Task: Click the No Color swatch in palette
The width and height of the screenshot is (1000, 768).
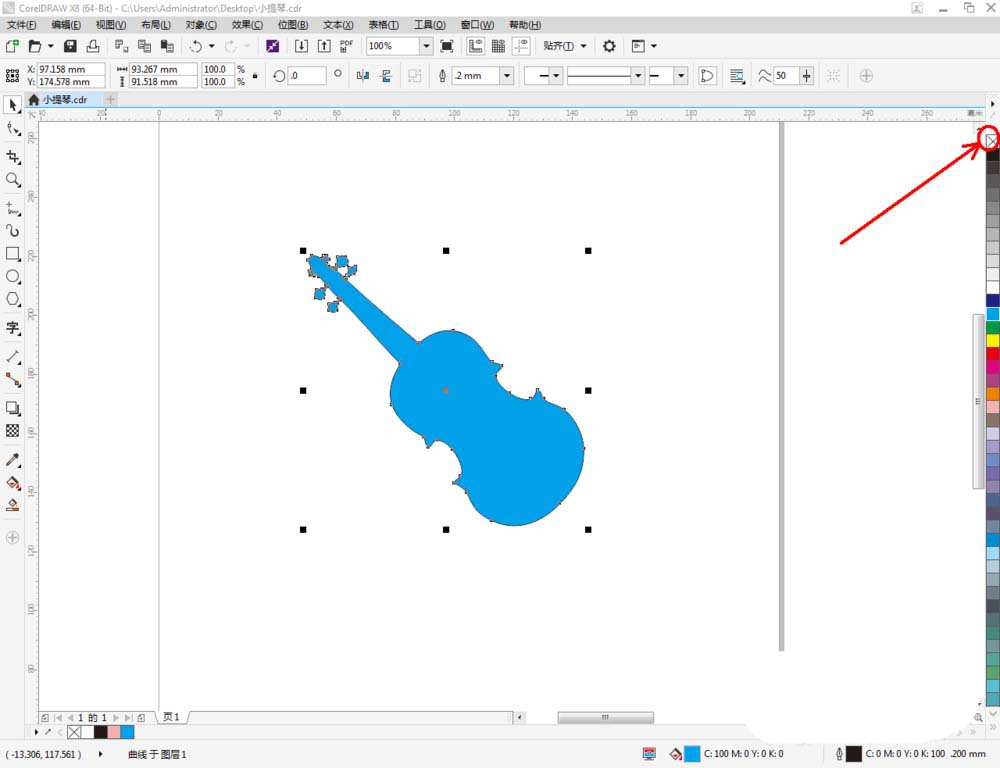Action: coord(992,141)
